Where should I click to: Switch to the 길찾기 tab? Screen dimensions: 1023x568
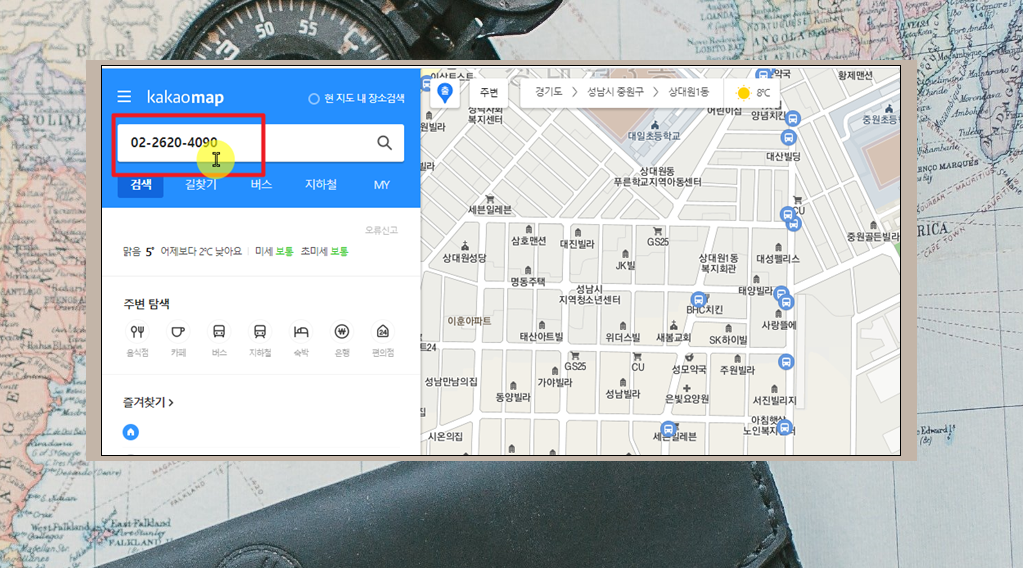200,185
